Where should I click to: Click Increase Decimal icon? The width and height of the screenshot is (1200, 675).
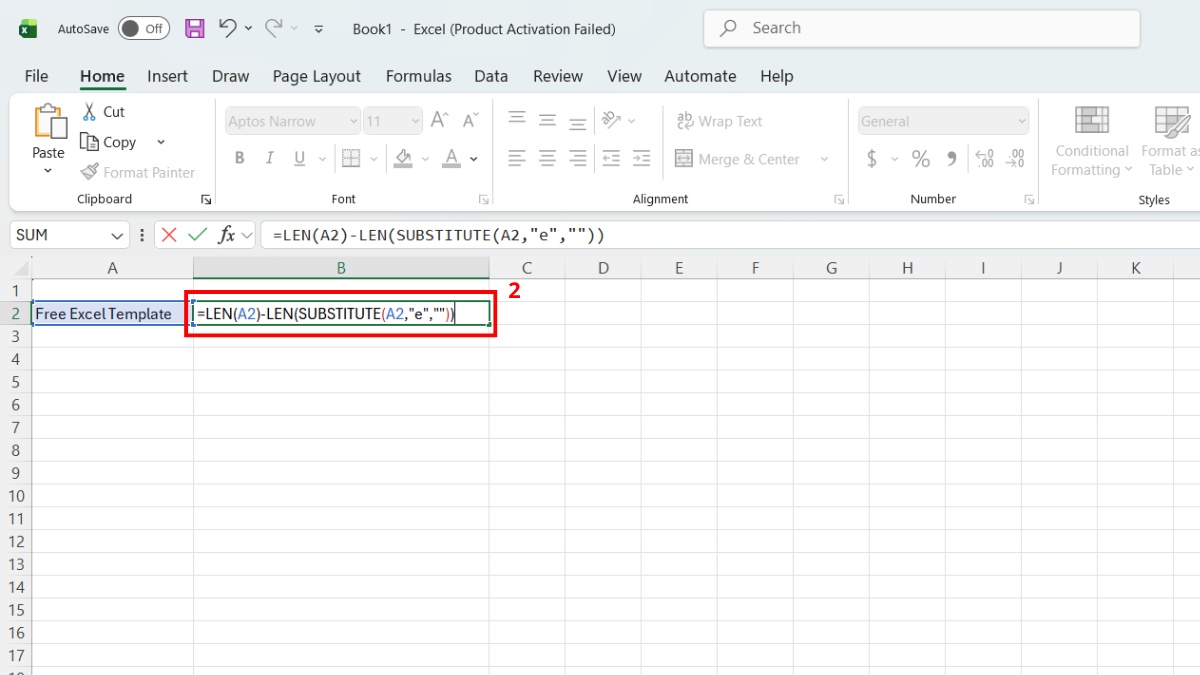click(x=986, y=158)
